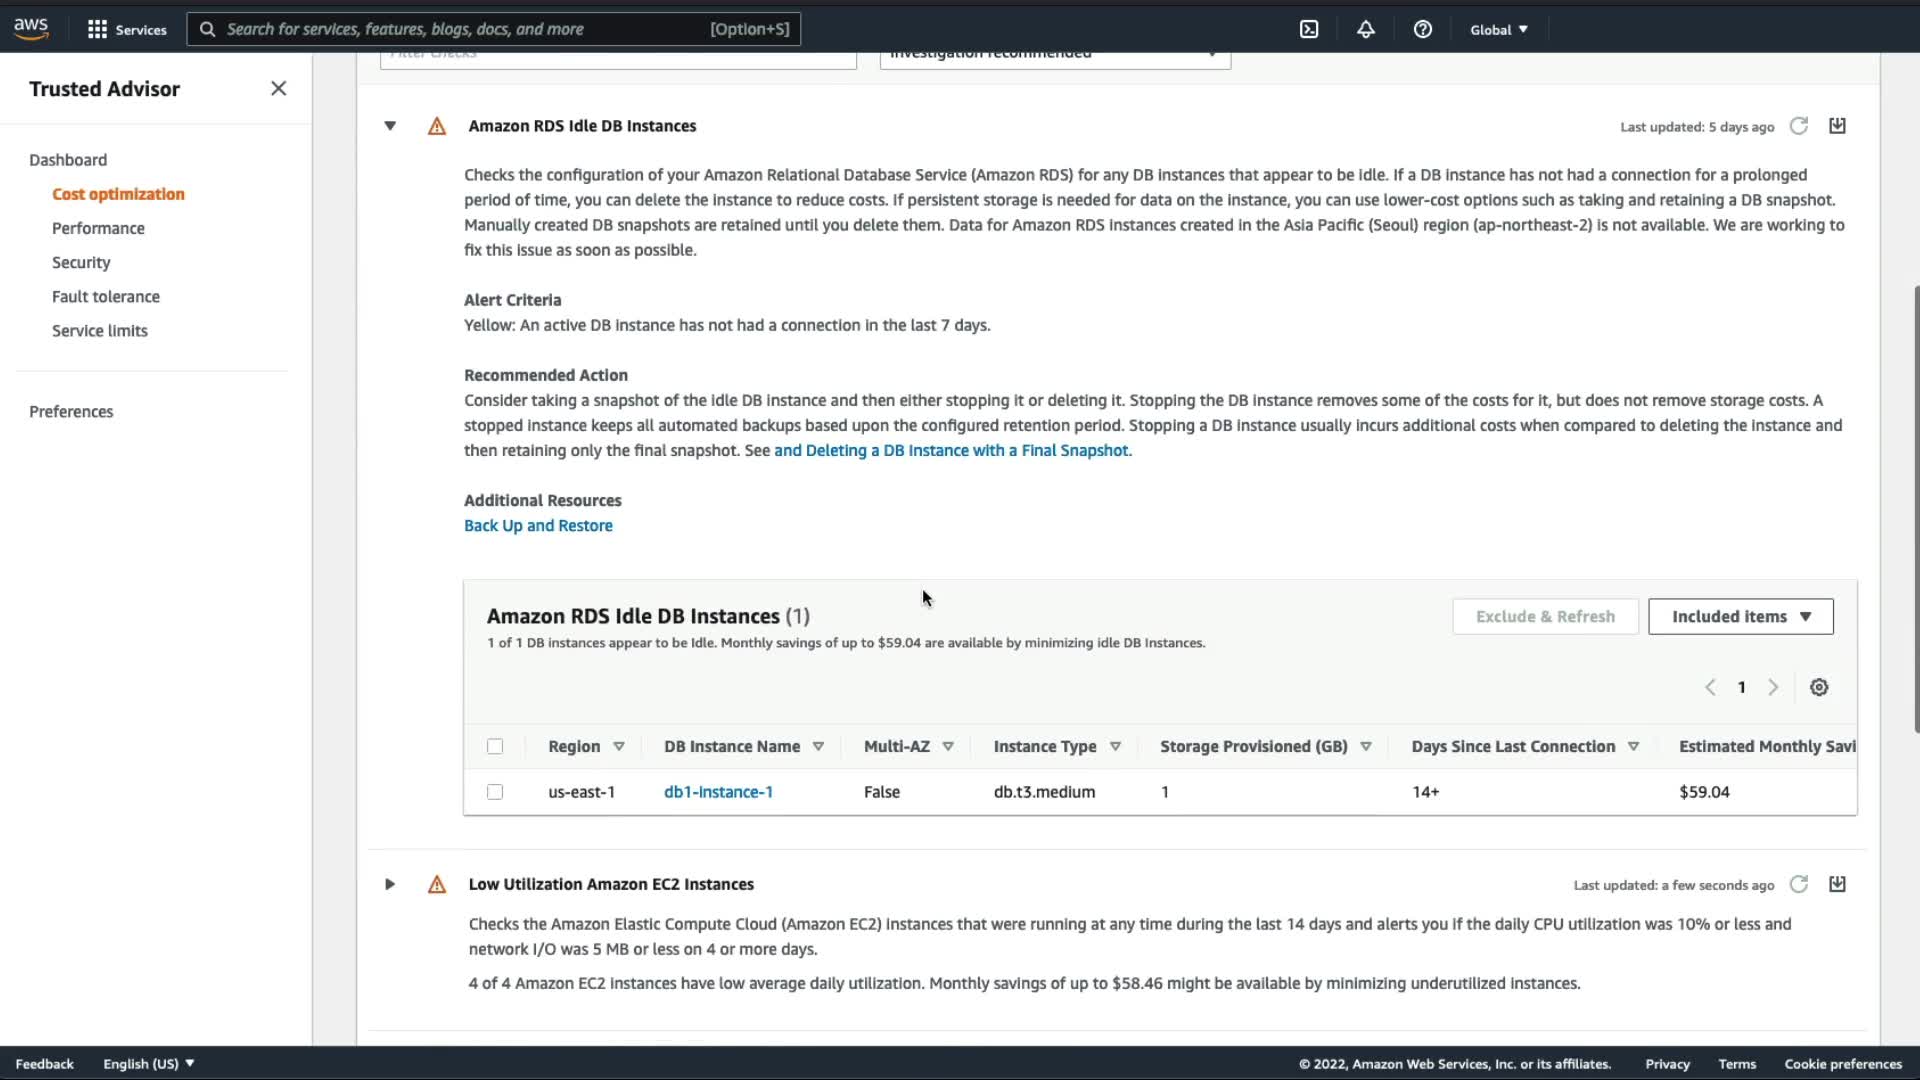Collapse the Amazon RDS Idle DB Instances section
The height and width of the screenshot is (1080, 1920).
[390, 126]
